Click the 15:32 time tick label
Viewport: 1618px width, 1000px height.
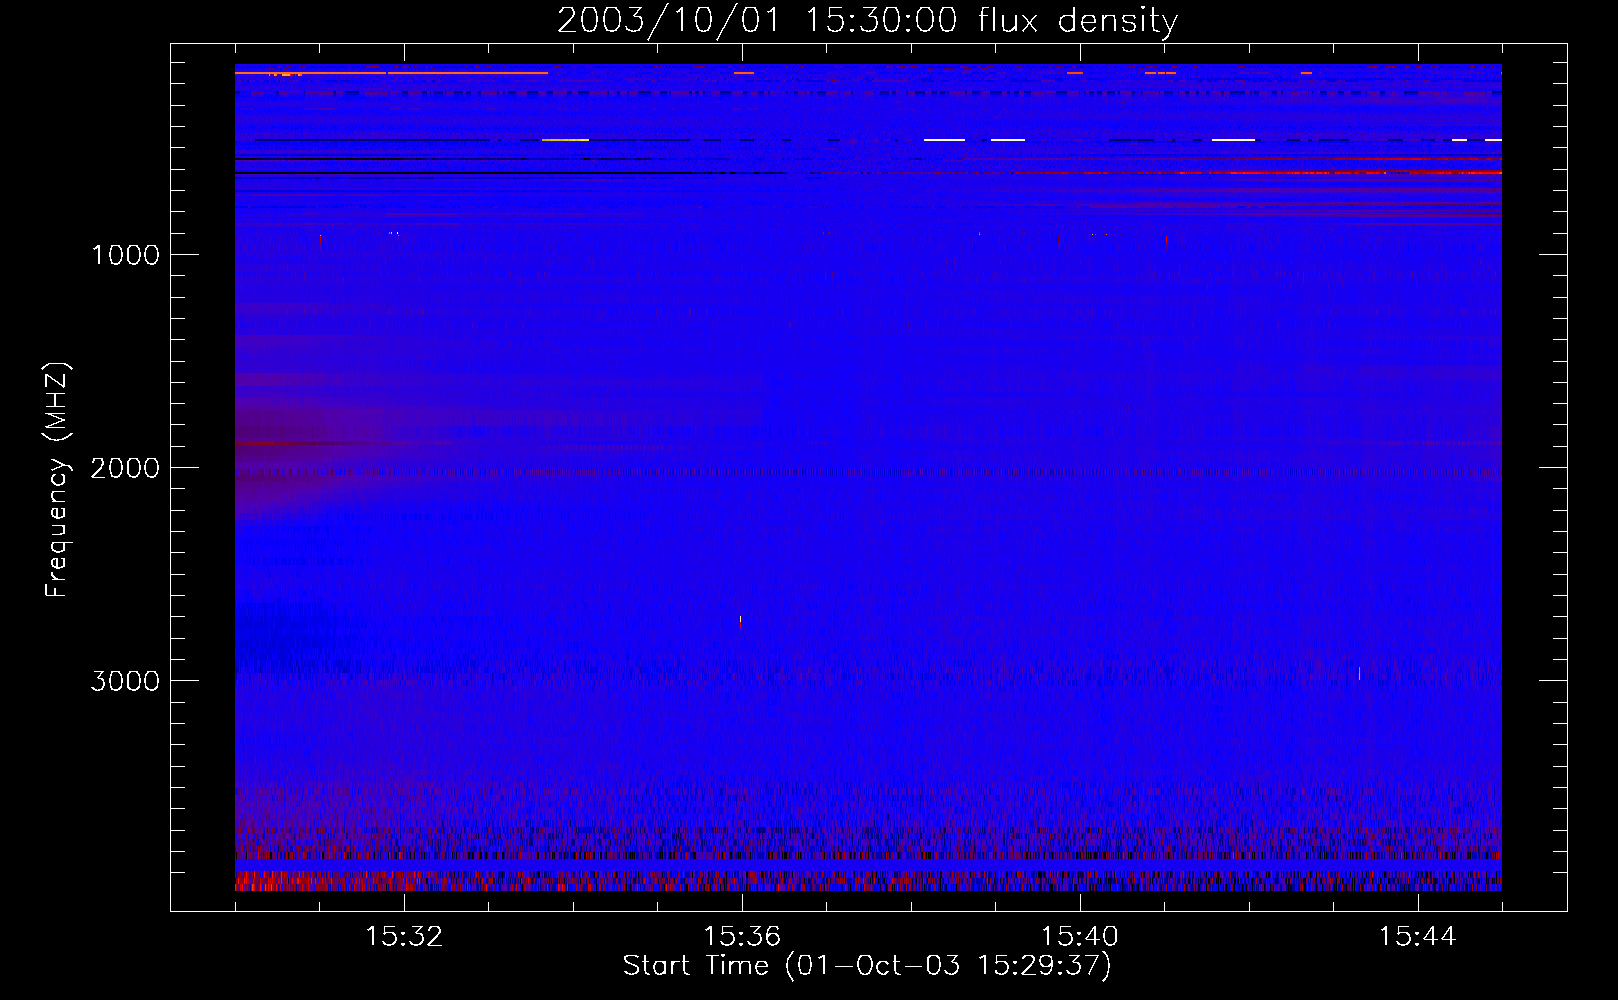(x=404, y=937)
